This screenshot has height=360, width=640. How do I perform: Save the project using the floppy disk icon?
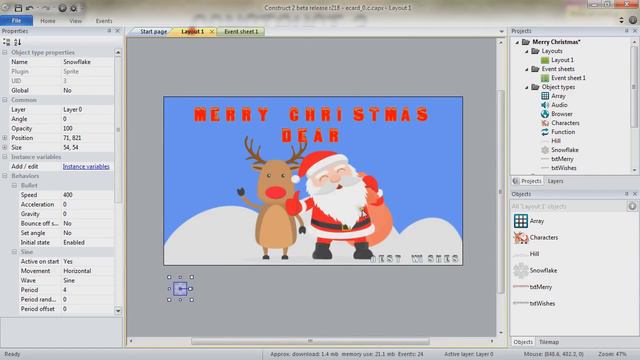click(x=18, y=7)
